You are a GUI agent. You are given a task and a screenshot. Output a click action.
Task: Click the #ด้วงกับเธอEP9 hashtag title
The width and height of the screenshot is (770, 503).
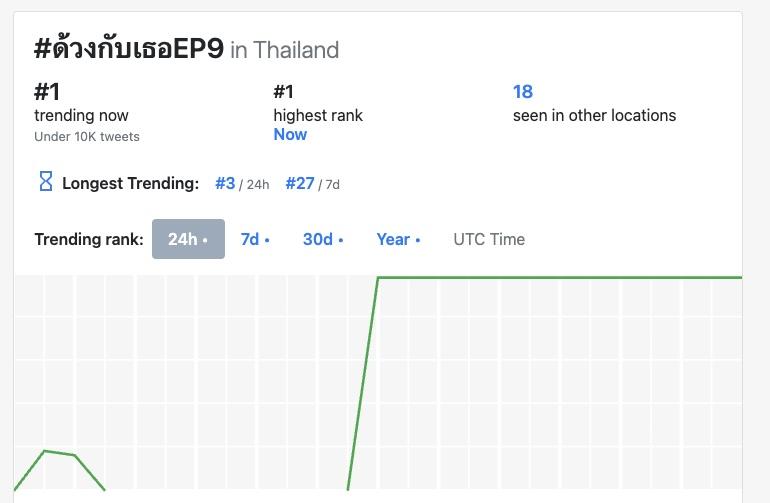(128, 48)
